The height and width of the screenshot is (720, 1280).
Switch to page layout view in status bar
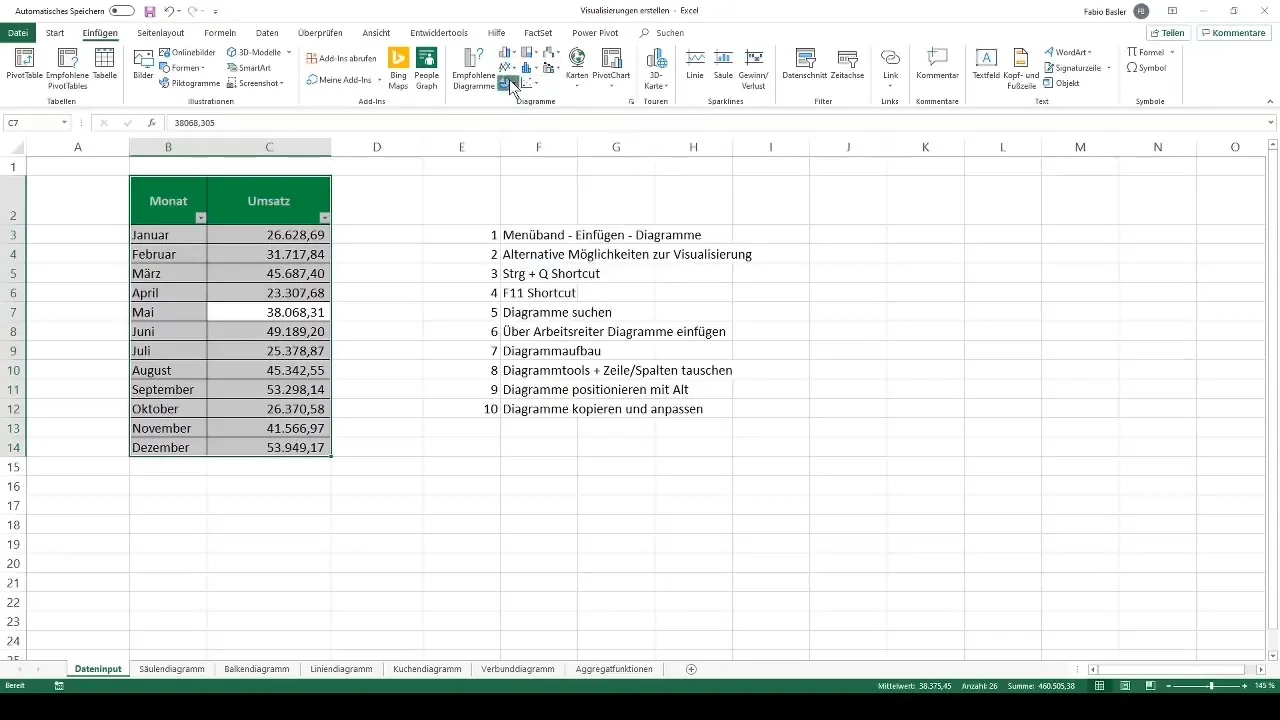1125,685
